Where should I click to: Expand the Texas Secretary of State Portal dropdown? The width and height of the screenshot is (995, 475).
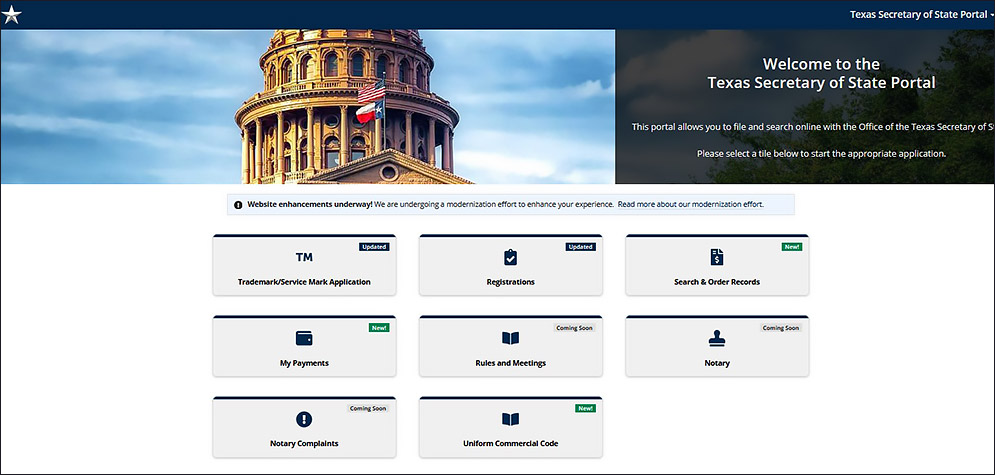point(920,14)
